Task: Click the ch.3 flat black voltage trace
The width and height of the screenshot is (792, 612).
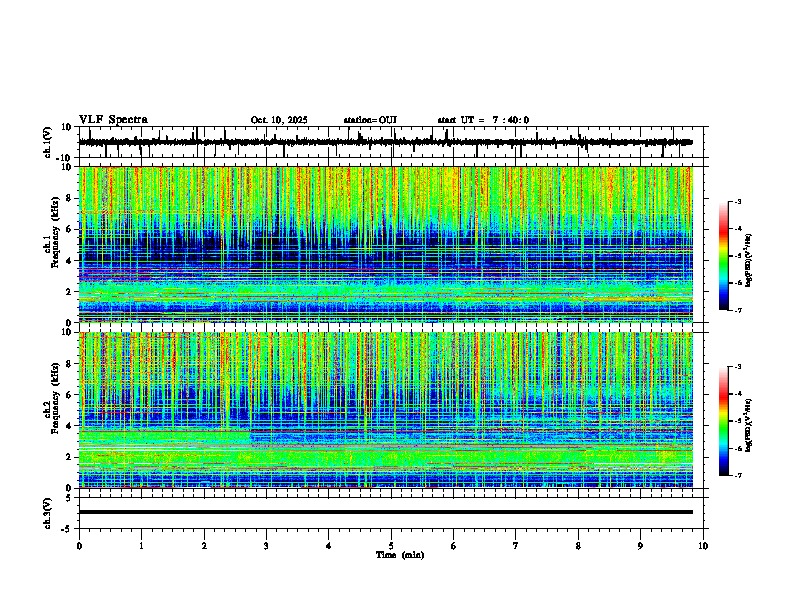Action: coord(385,512)
